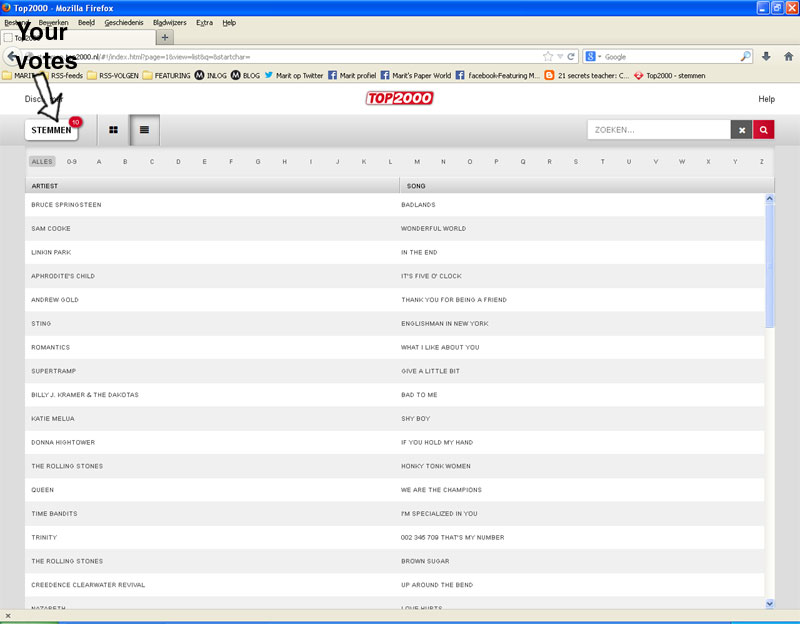Click the STEMMEN button
800x624 pixels.
coord(52,130)
